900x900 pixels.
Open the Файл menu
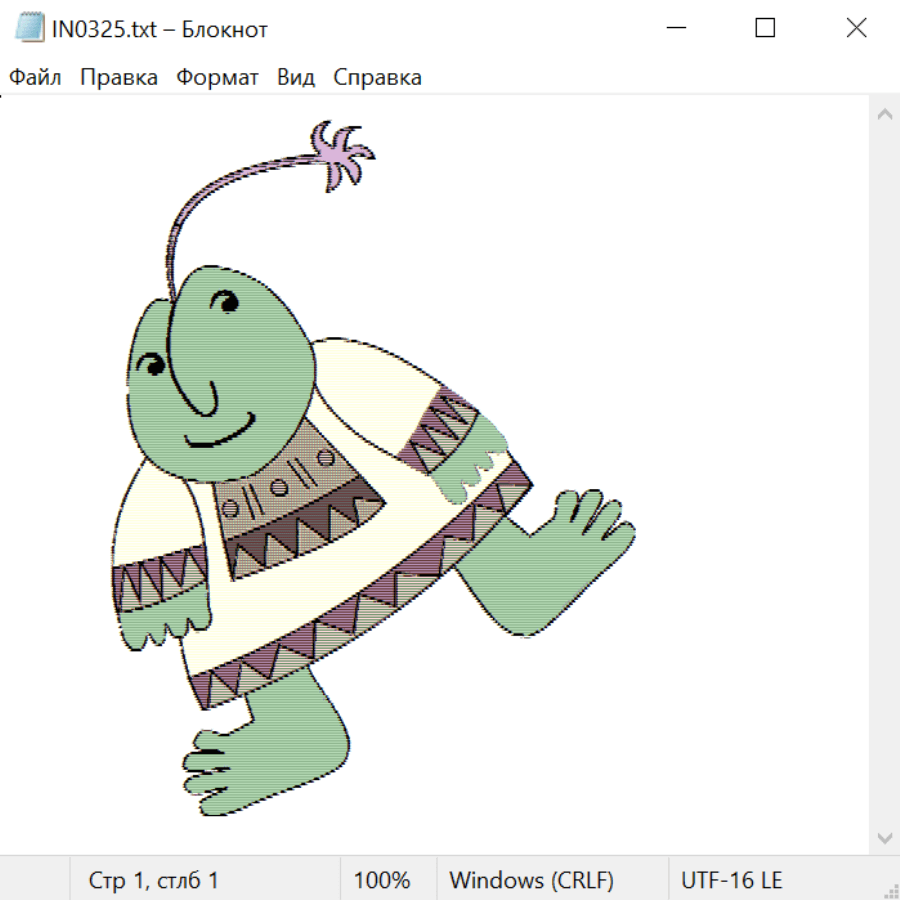coord(35,78)
